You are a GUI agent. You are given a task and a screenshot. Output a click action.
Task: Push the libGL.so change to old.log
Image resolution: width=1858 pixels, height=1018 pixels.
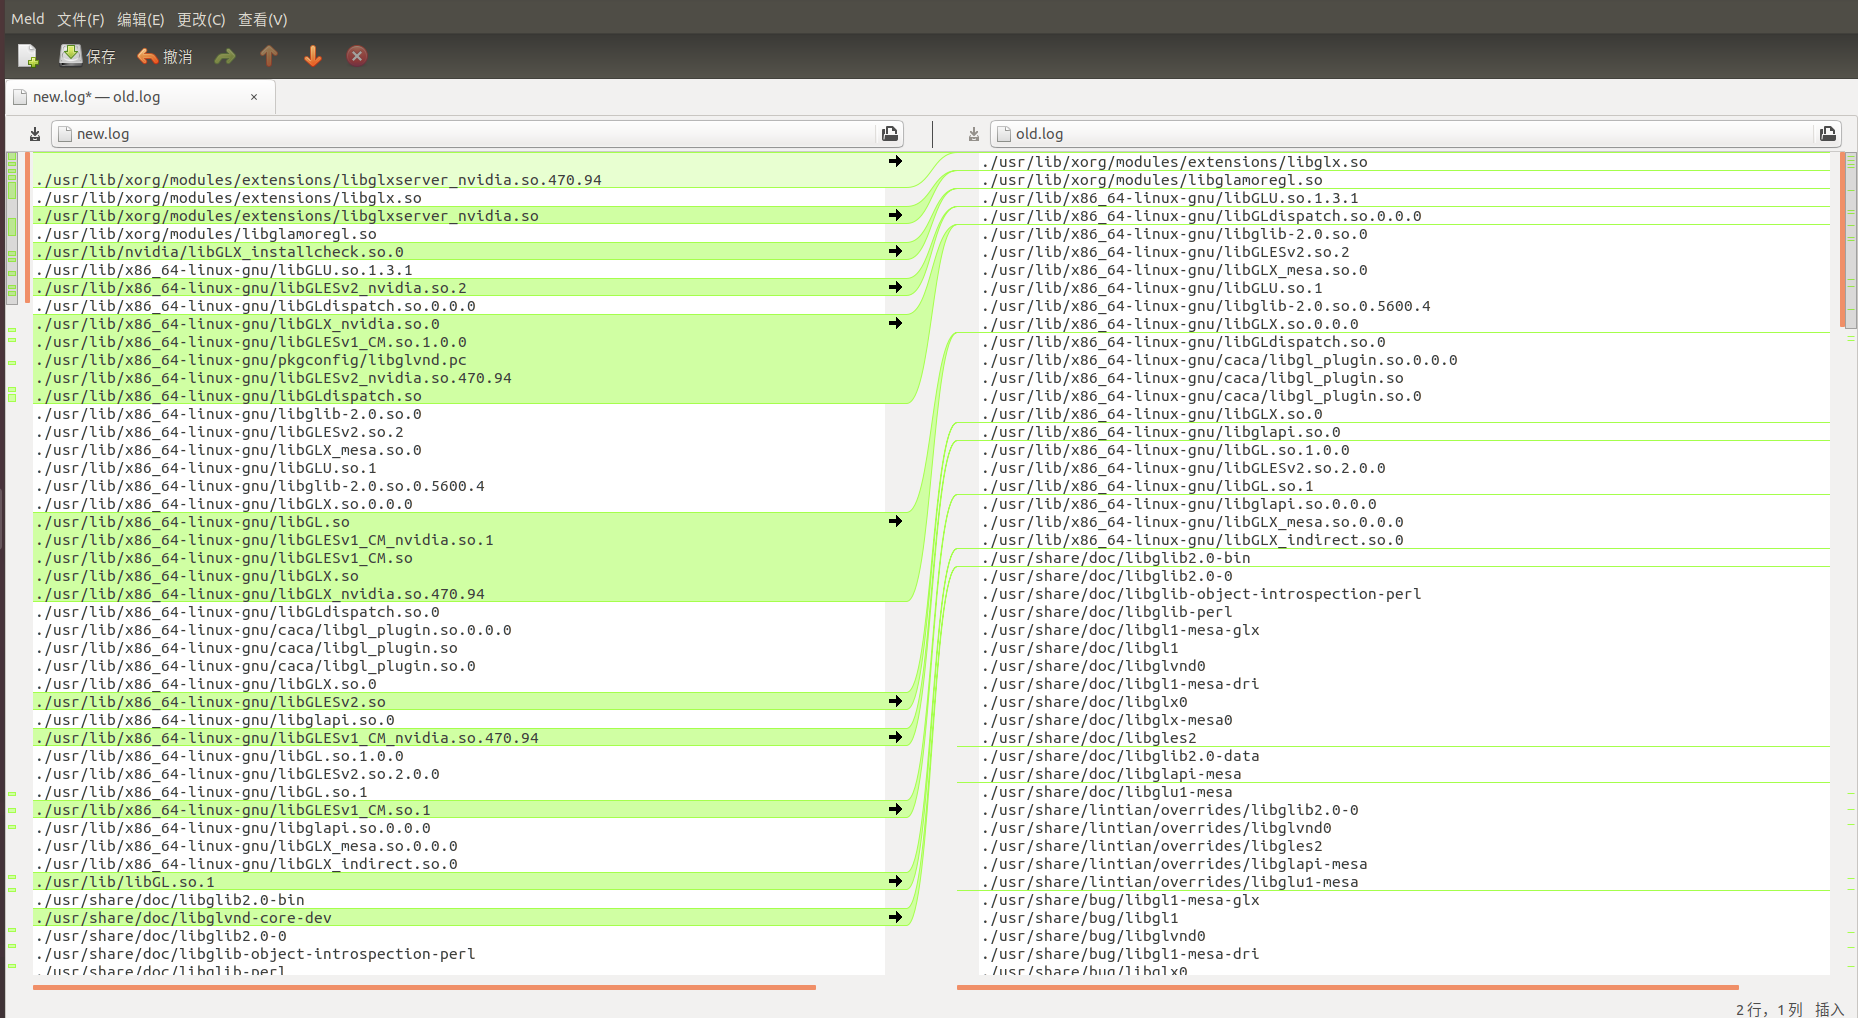pyautogui.click(x=895, y=520)
